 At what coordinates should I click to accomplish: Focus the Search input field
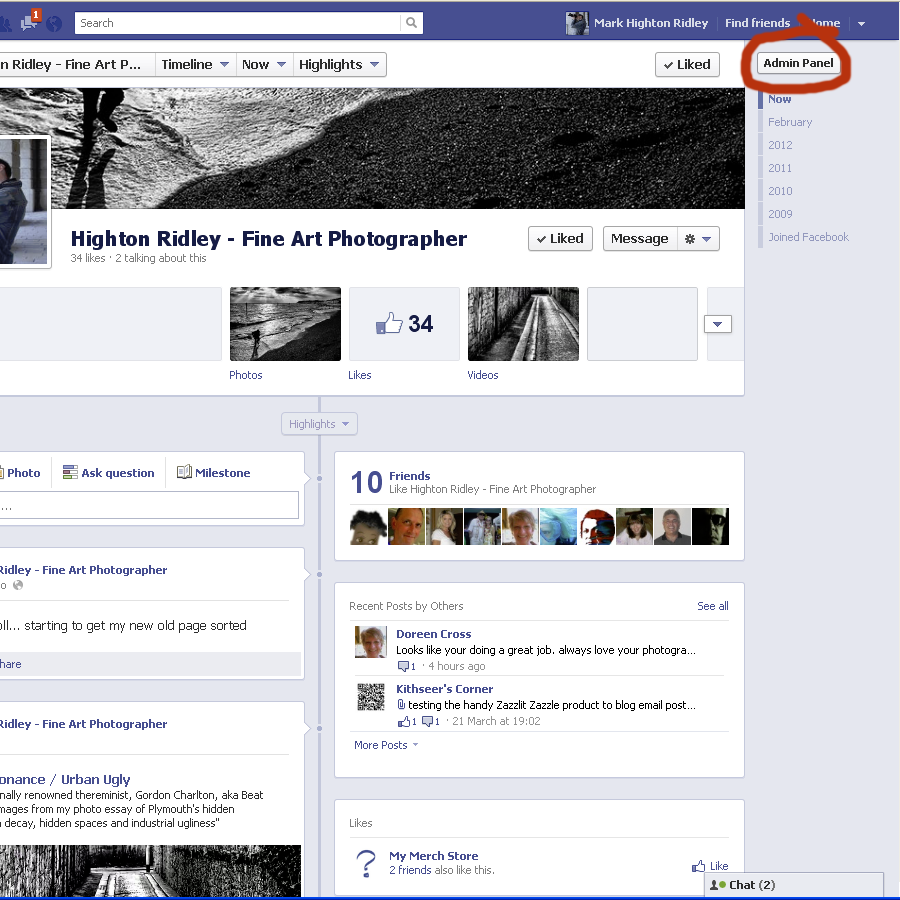click(238, 23)
